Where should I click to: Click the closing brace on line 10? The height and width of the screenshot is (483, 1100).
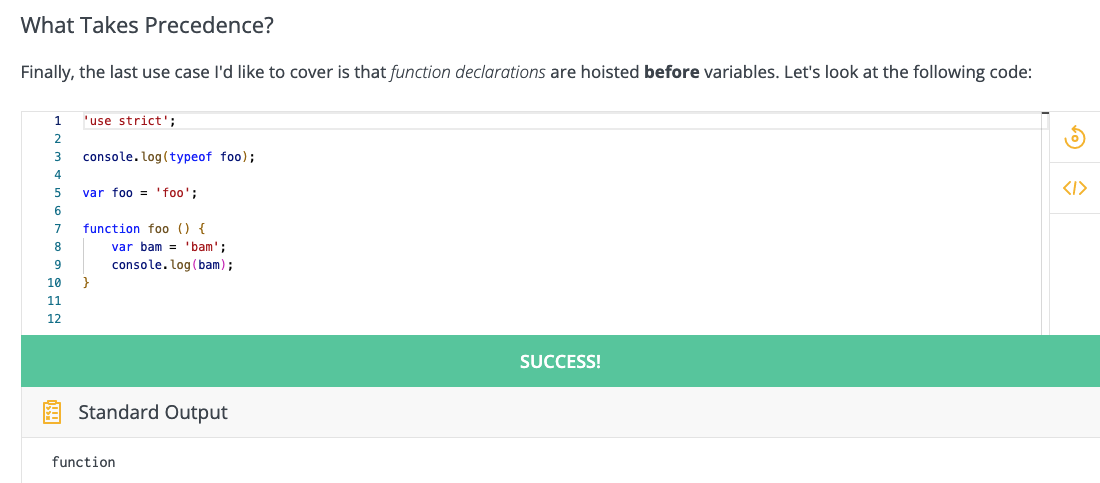tap(86, 283)
